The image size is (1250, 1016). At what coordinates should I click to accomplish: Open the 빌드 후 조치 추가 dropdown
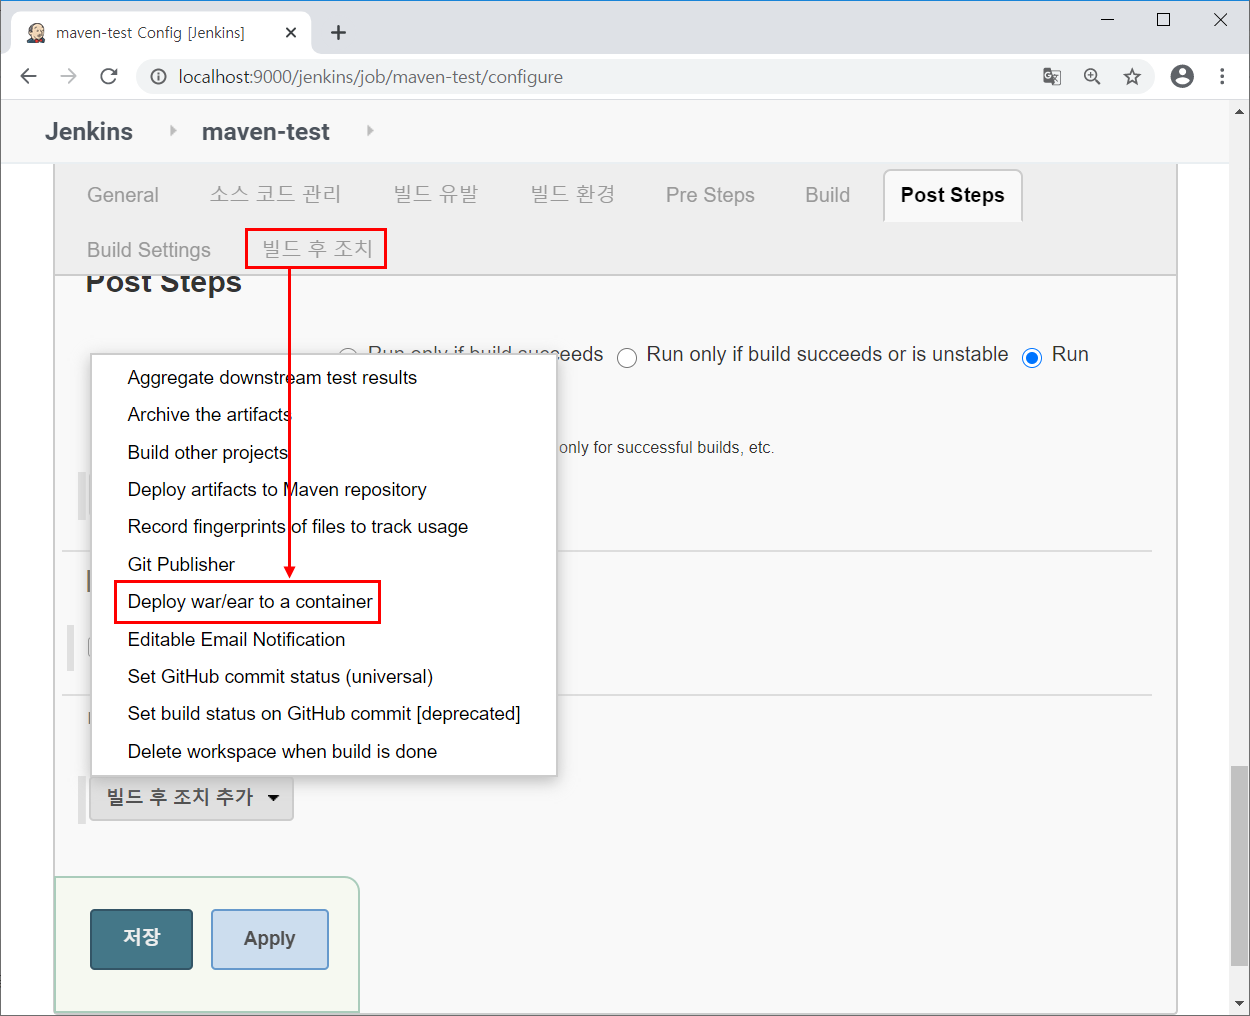coord(191,798)
